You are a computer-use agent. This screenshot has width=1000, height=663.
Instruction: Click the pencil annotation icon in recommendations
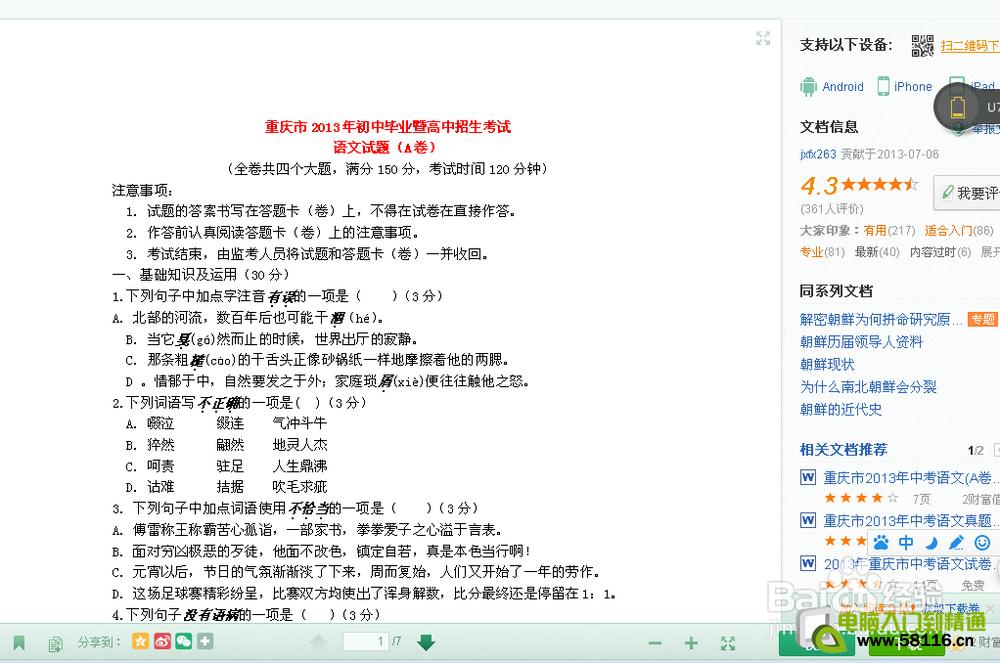(956, 543)
